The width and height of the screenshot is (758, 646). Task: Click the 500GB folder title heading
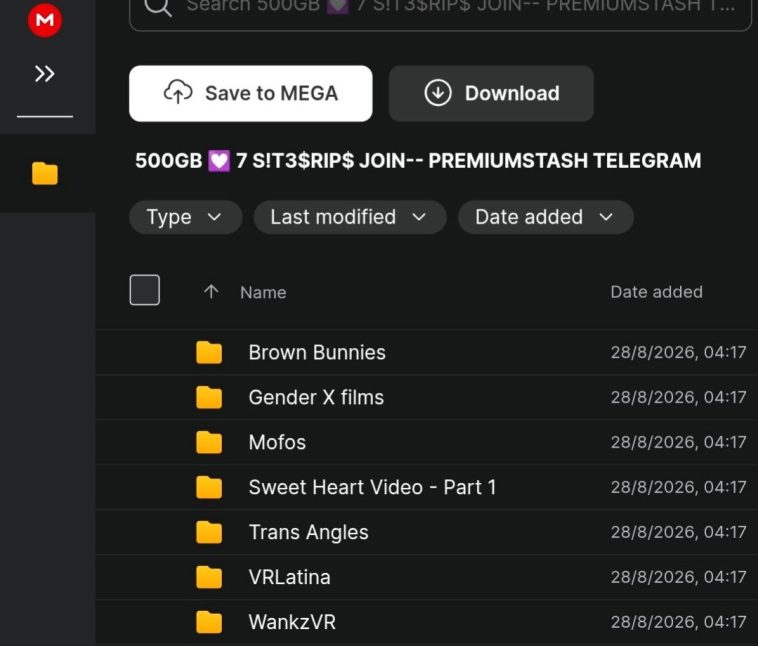[x=418, y=161]
